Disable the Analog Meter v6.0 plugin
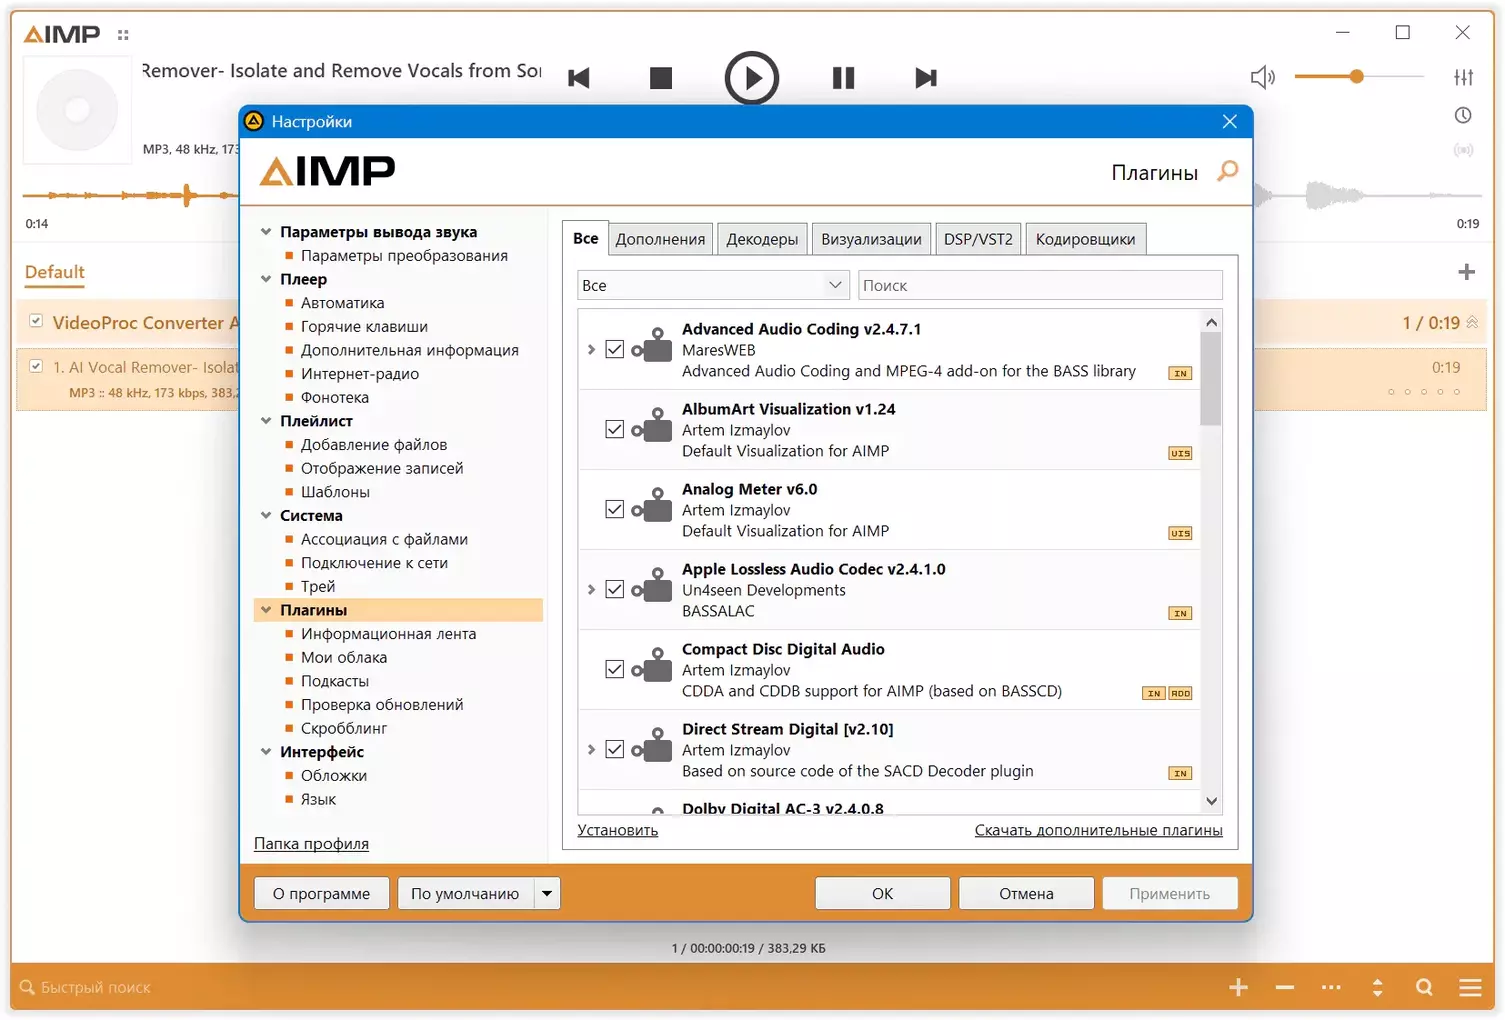Image resolution: width=1505 pixels, height=1020 pixels. point(615,509)
